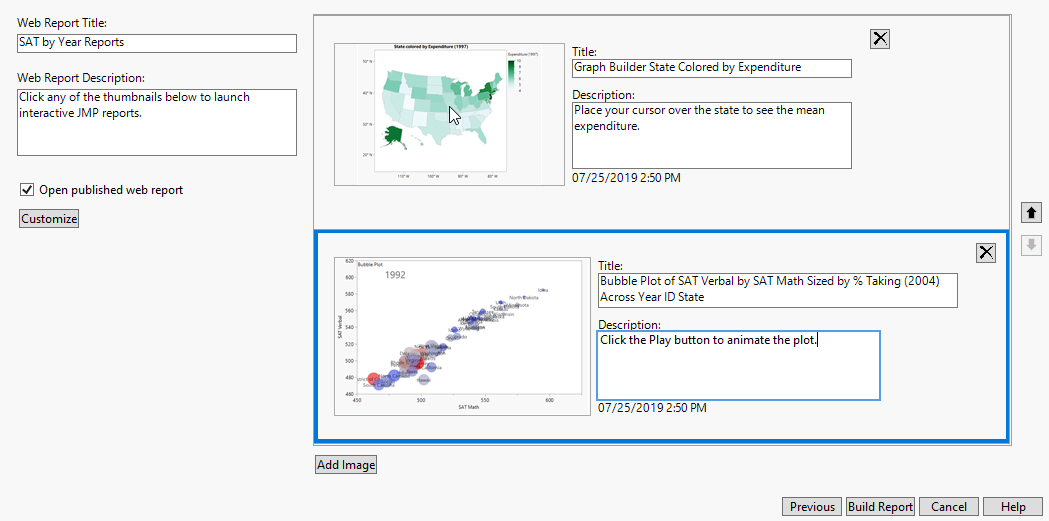
Task: Cancel the web report dialog
Action: [949, 507]
